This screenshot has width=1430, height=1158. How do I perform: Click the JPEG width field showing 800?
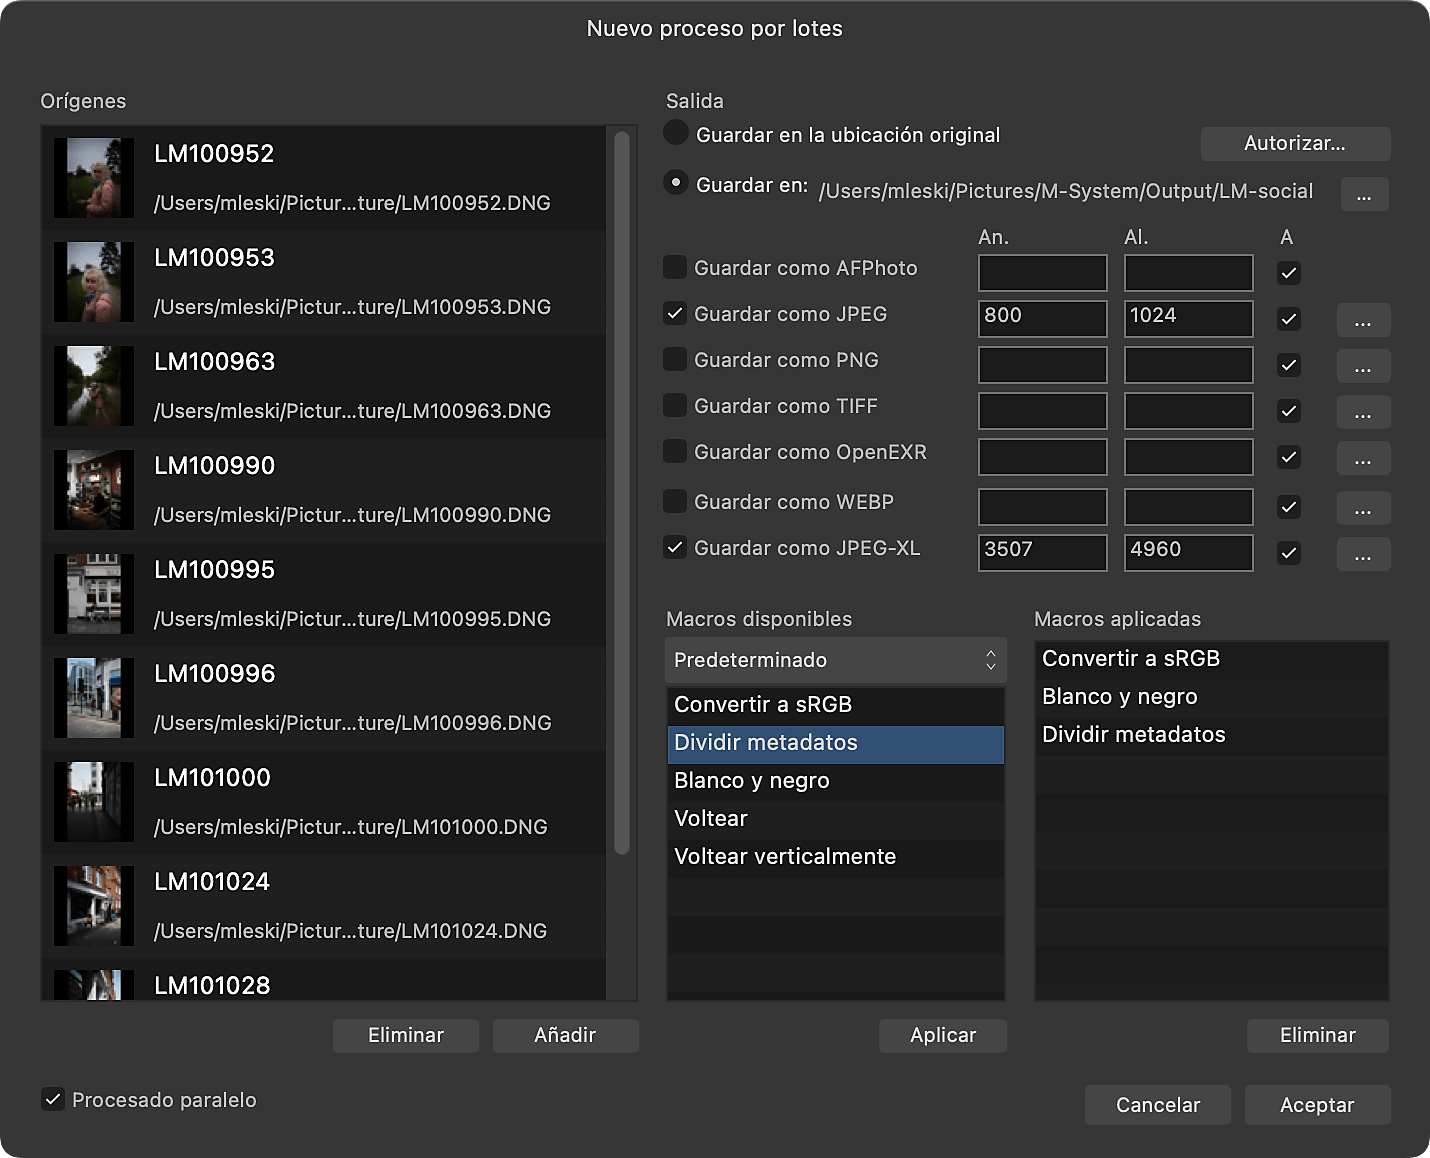(1043, 319)
